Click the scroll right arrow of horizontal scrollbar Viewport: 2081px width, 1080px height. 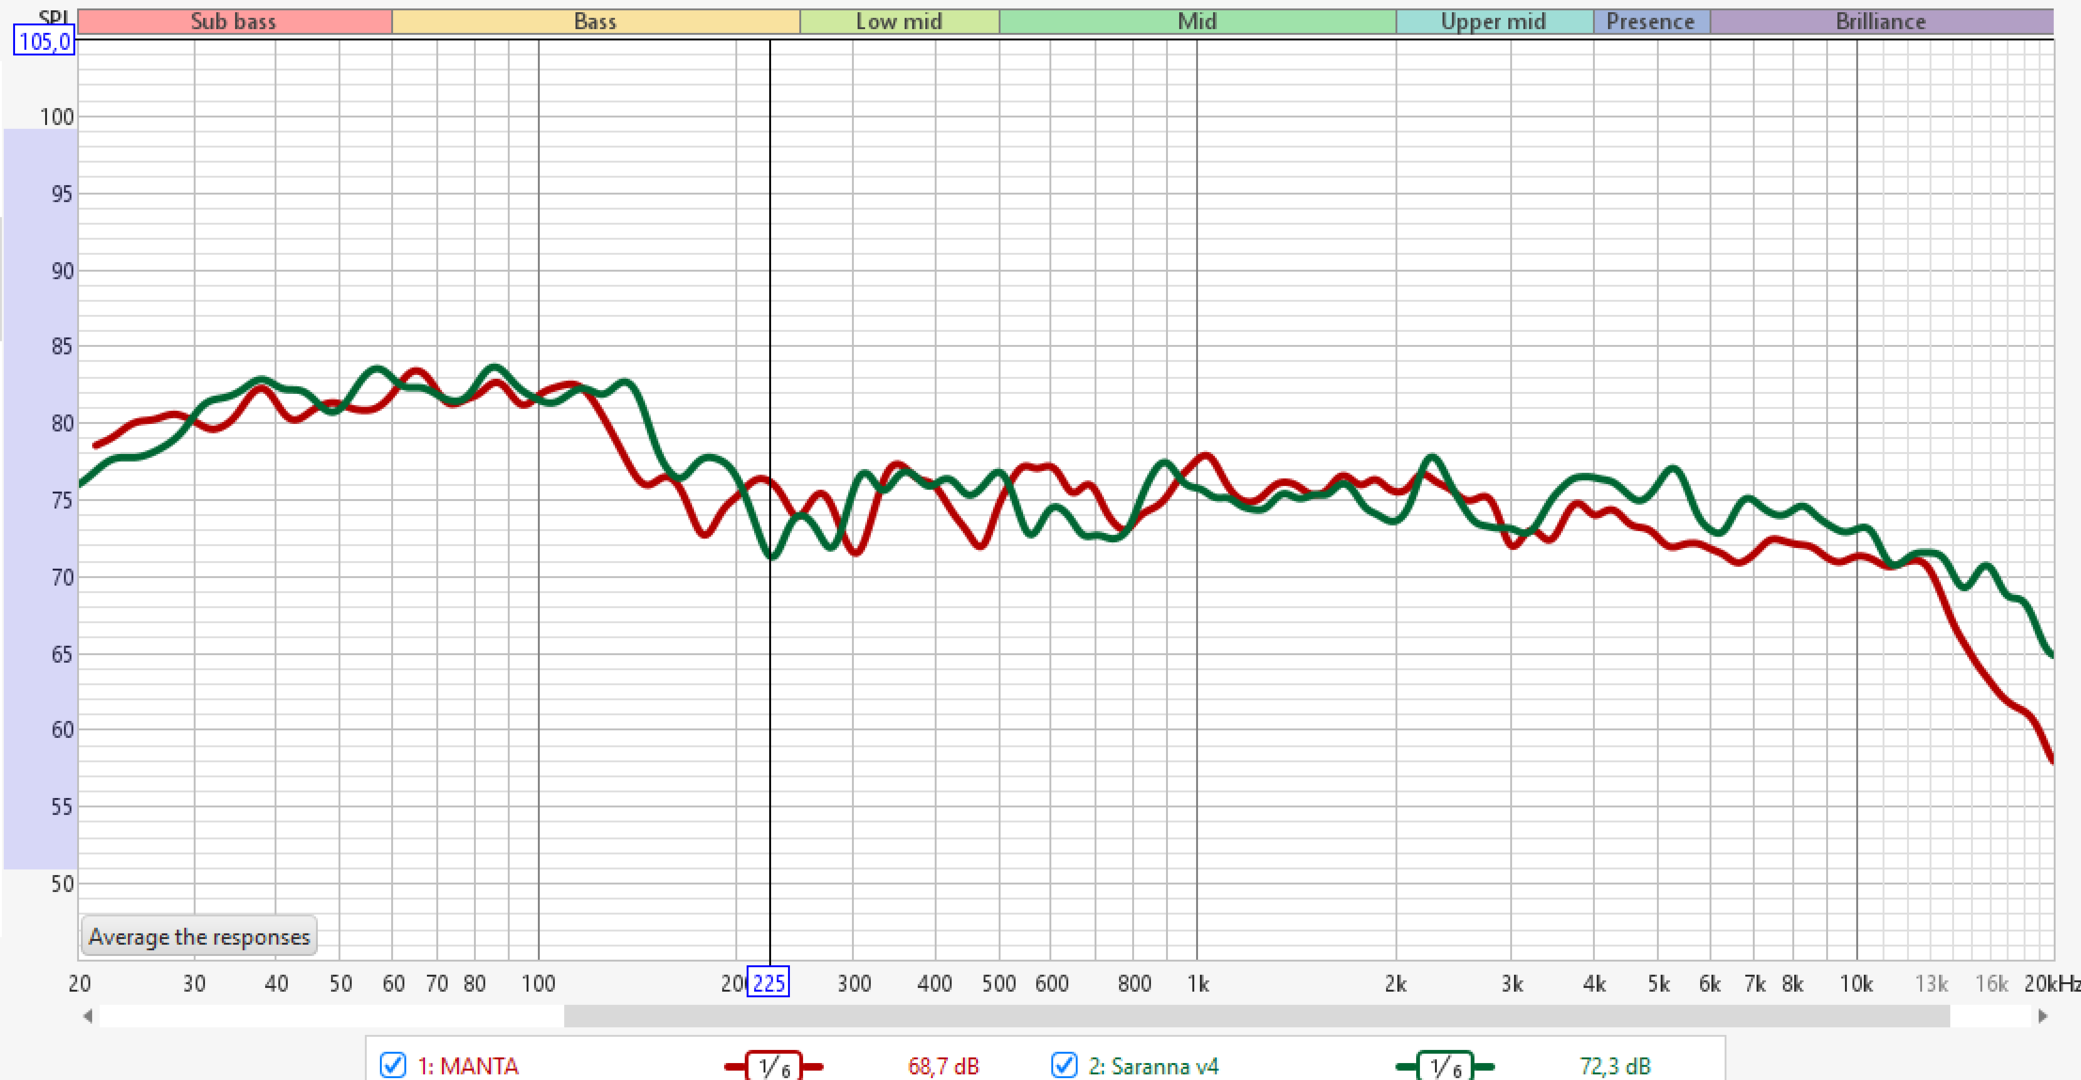2043,1016
